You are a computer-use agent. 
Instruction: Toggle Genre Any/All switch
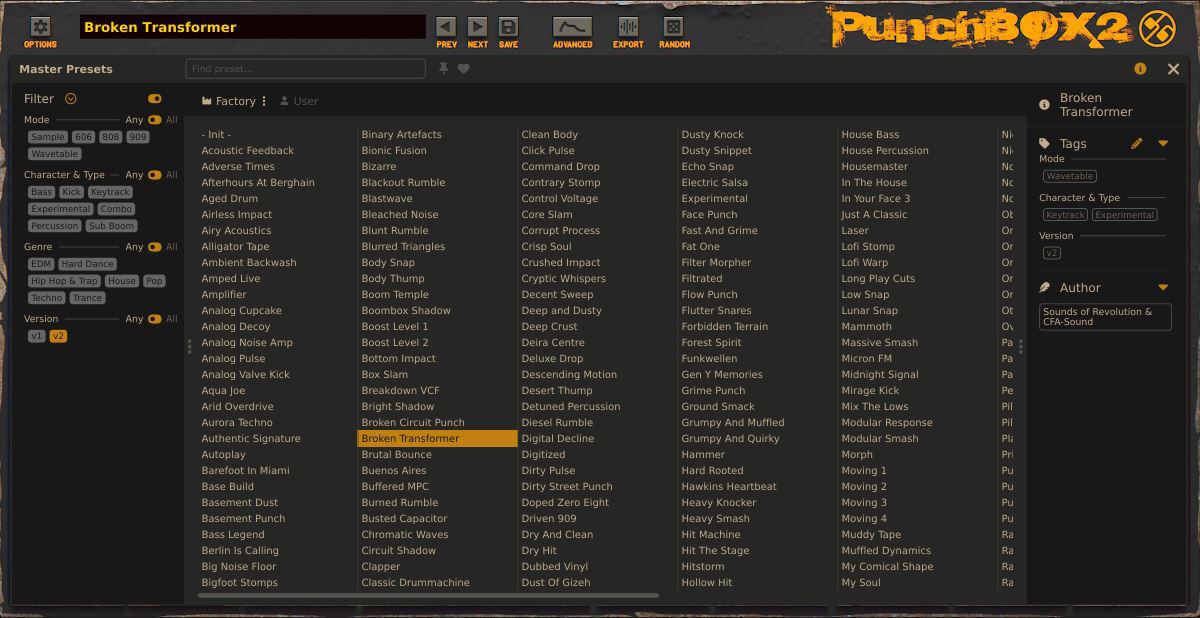154,247
